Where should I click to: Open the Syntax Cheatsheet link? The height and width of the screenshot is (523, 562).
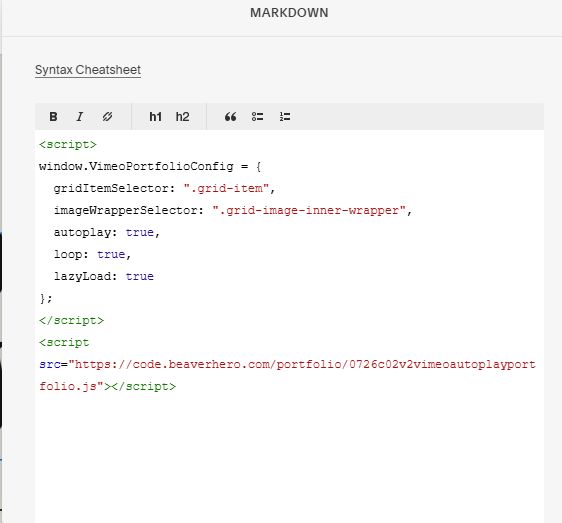point(88,70)
